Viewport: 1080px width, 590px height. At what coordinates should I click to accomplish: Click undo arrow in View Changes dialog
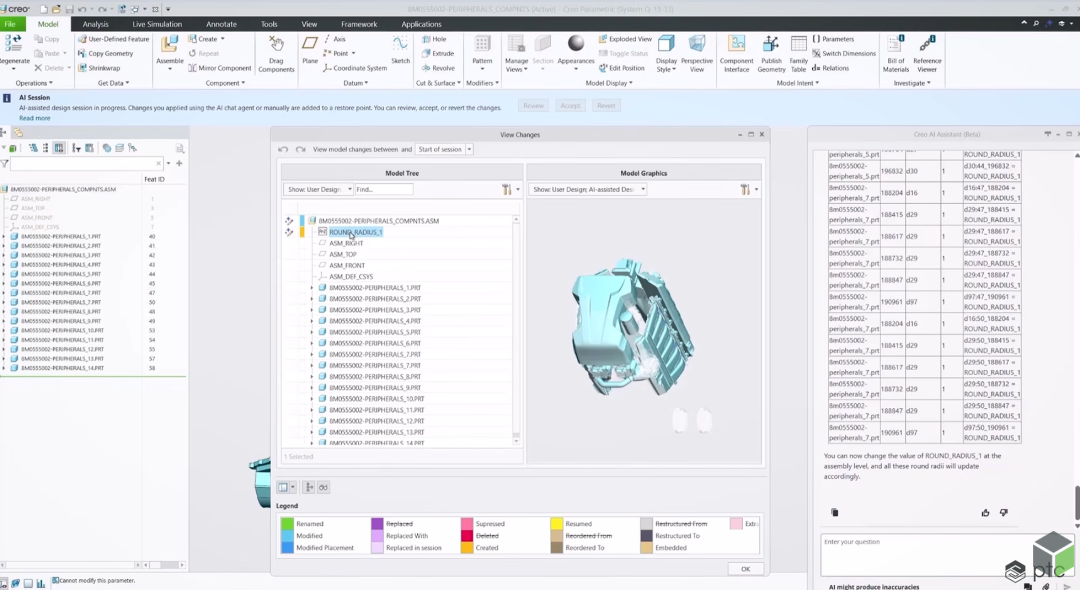click(283, 149)
